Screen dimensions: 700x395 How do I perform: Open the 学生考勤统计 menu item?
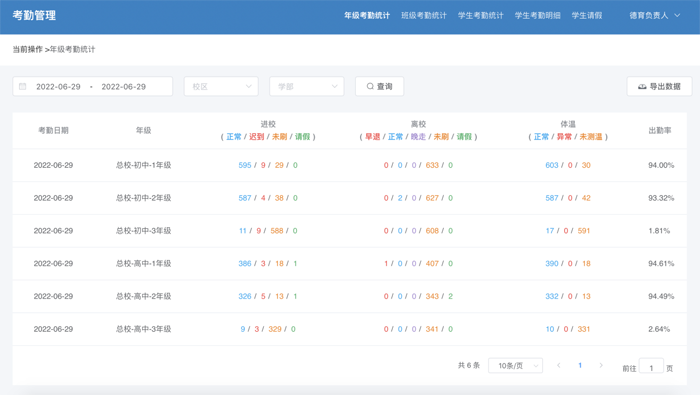[480, 16]
